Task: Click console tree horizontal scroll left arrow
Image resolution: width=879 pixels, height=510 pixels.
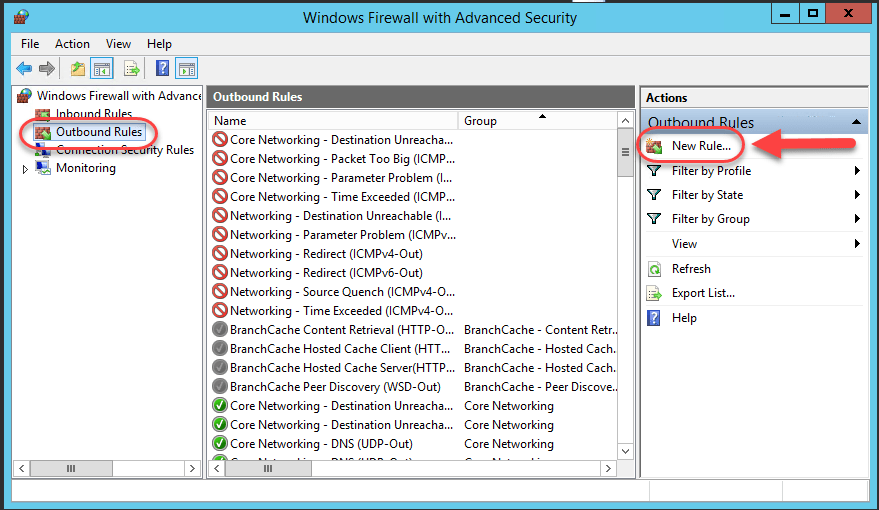Action: click(x=22, y=469)
